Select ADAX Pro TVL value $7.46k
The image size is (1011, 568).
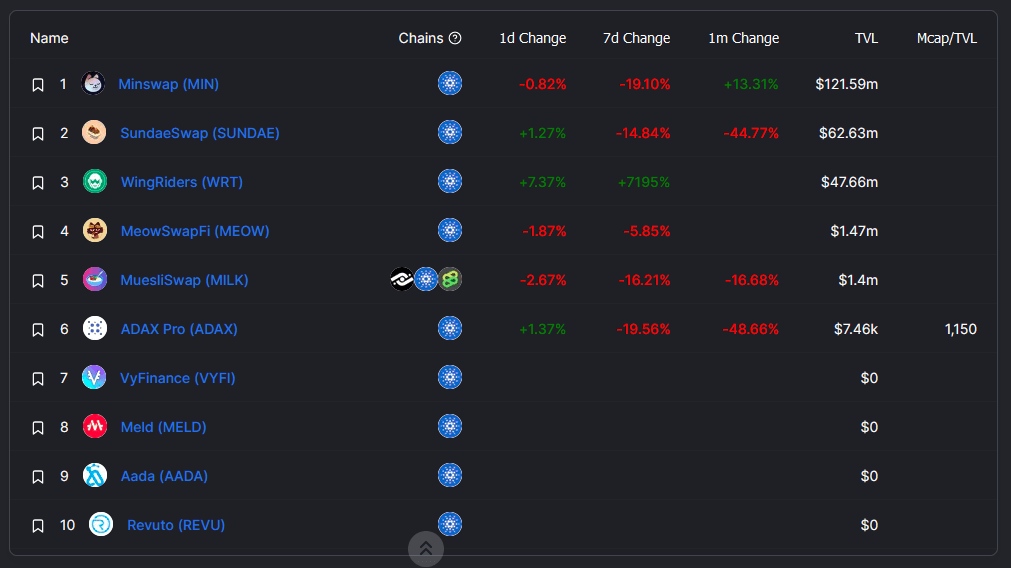856,329
